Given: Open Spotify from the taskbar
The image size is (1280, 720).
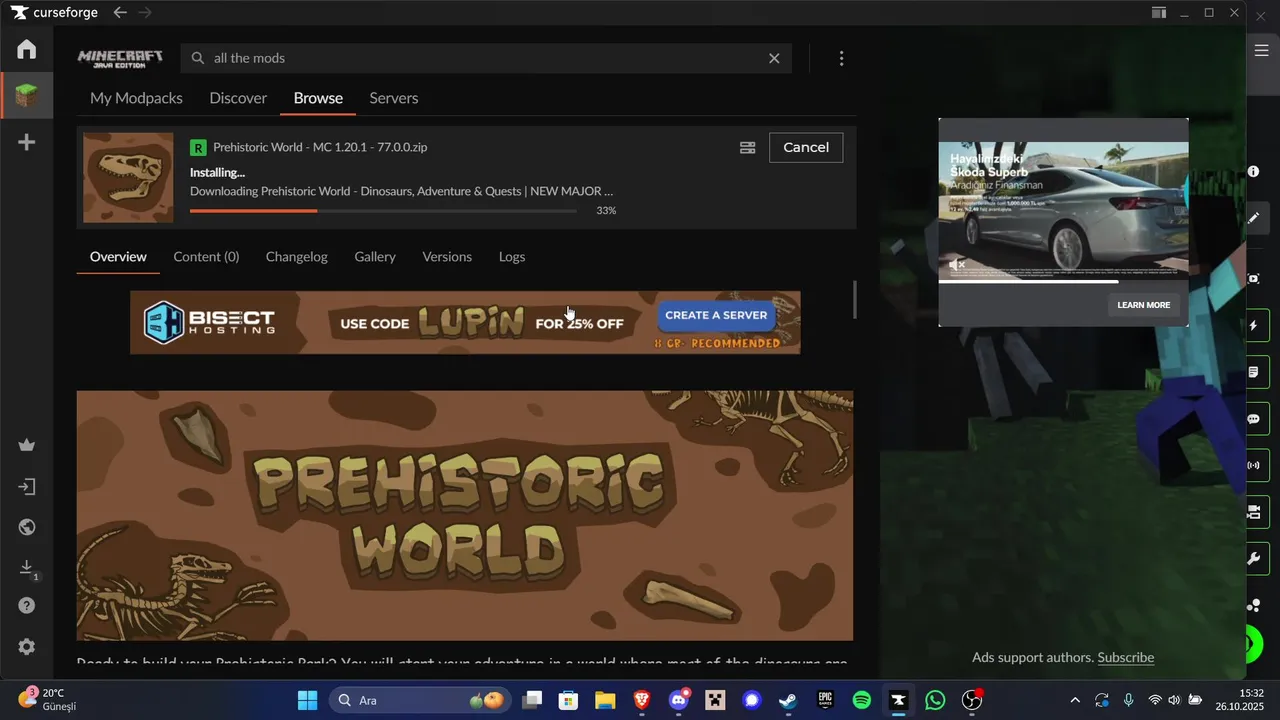Looking at the screenshot, I should tap(862, 700).
